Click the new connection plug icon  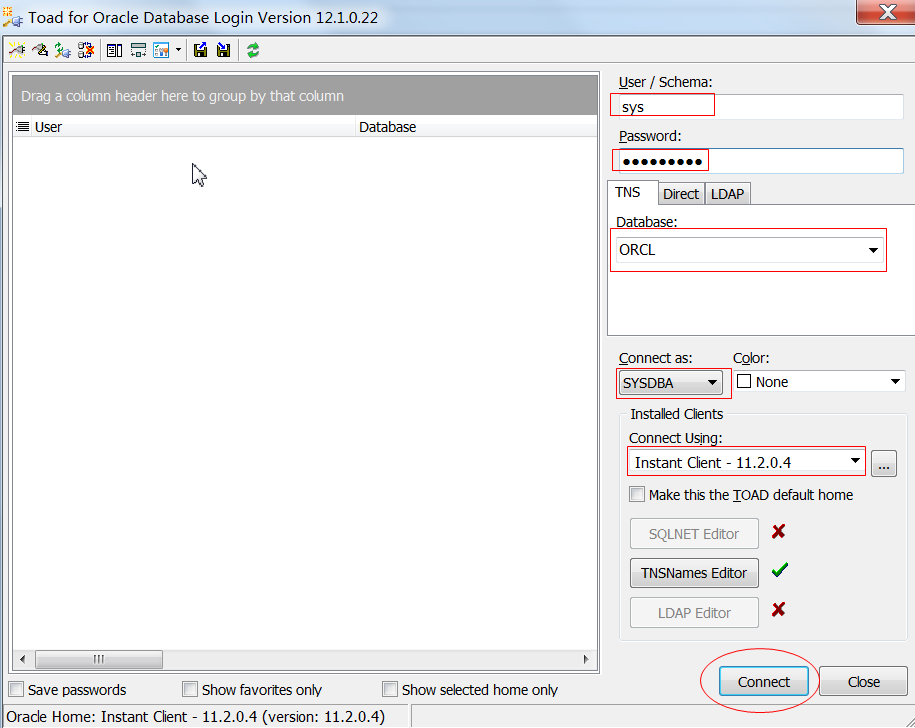(16, 51)
